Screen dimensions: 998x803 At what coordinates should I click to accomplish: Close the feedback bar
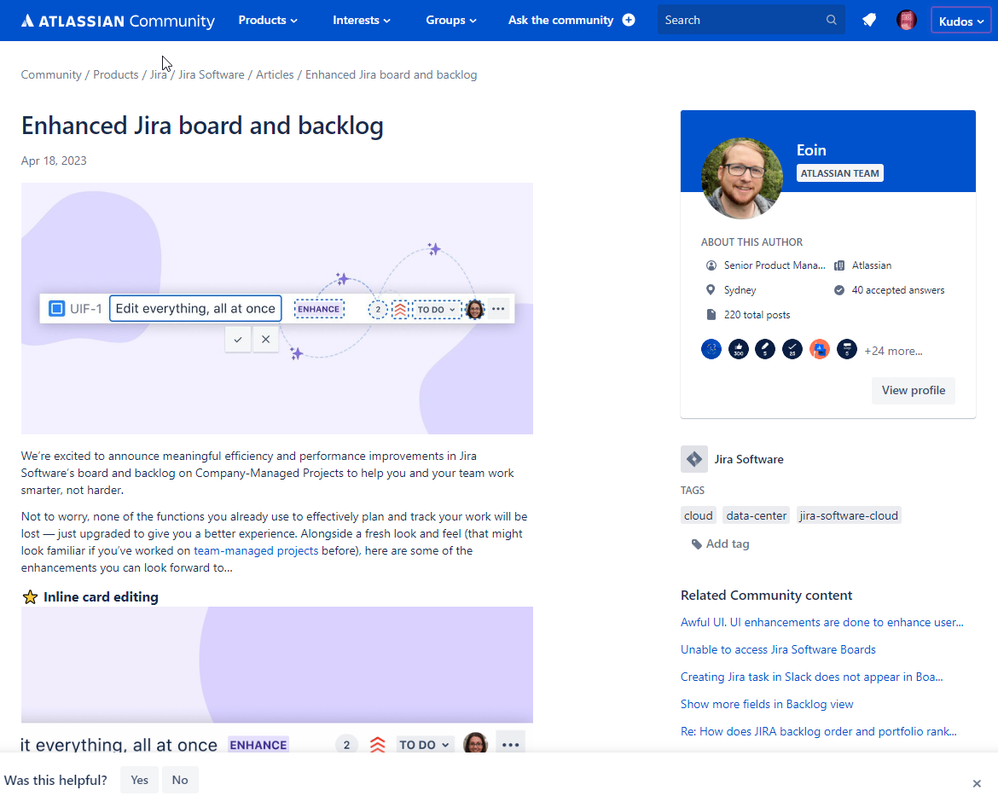pos(976,783)
